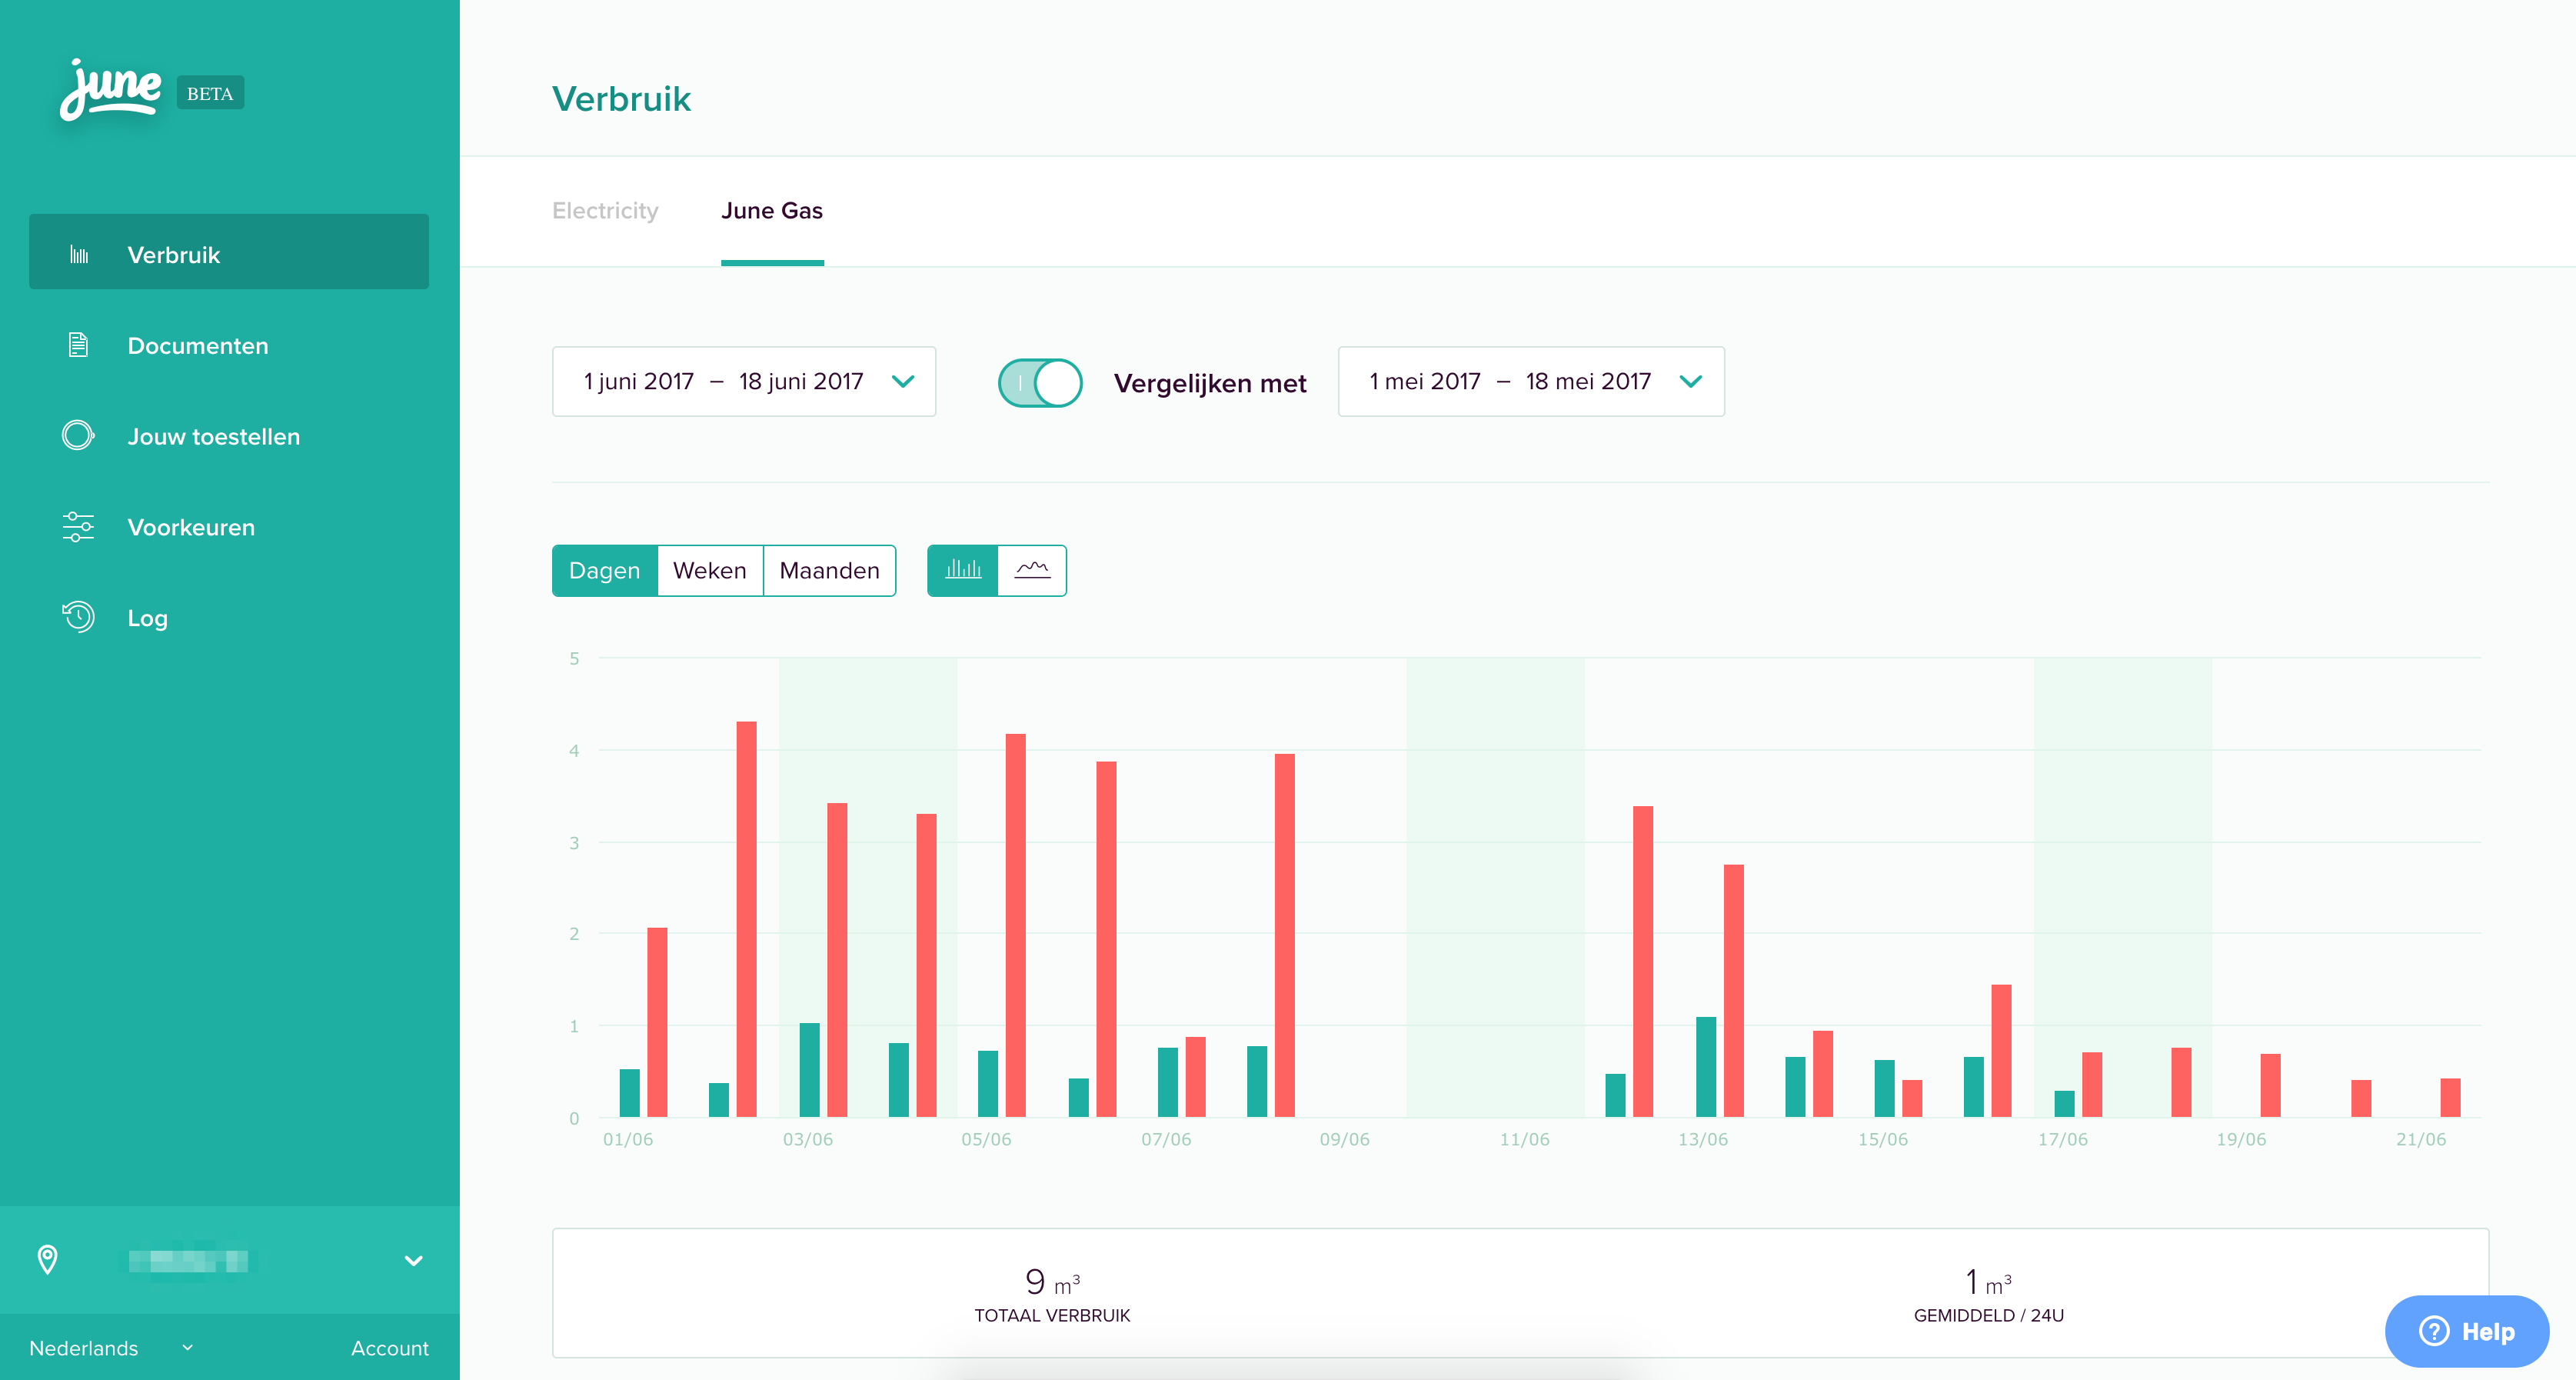Click the June logo in sidebar
This screenshot has width=2576, height=1380.
click(111, 91)
